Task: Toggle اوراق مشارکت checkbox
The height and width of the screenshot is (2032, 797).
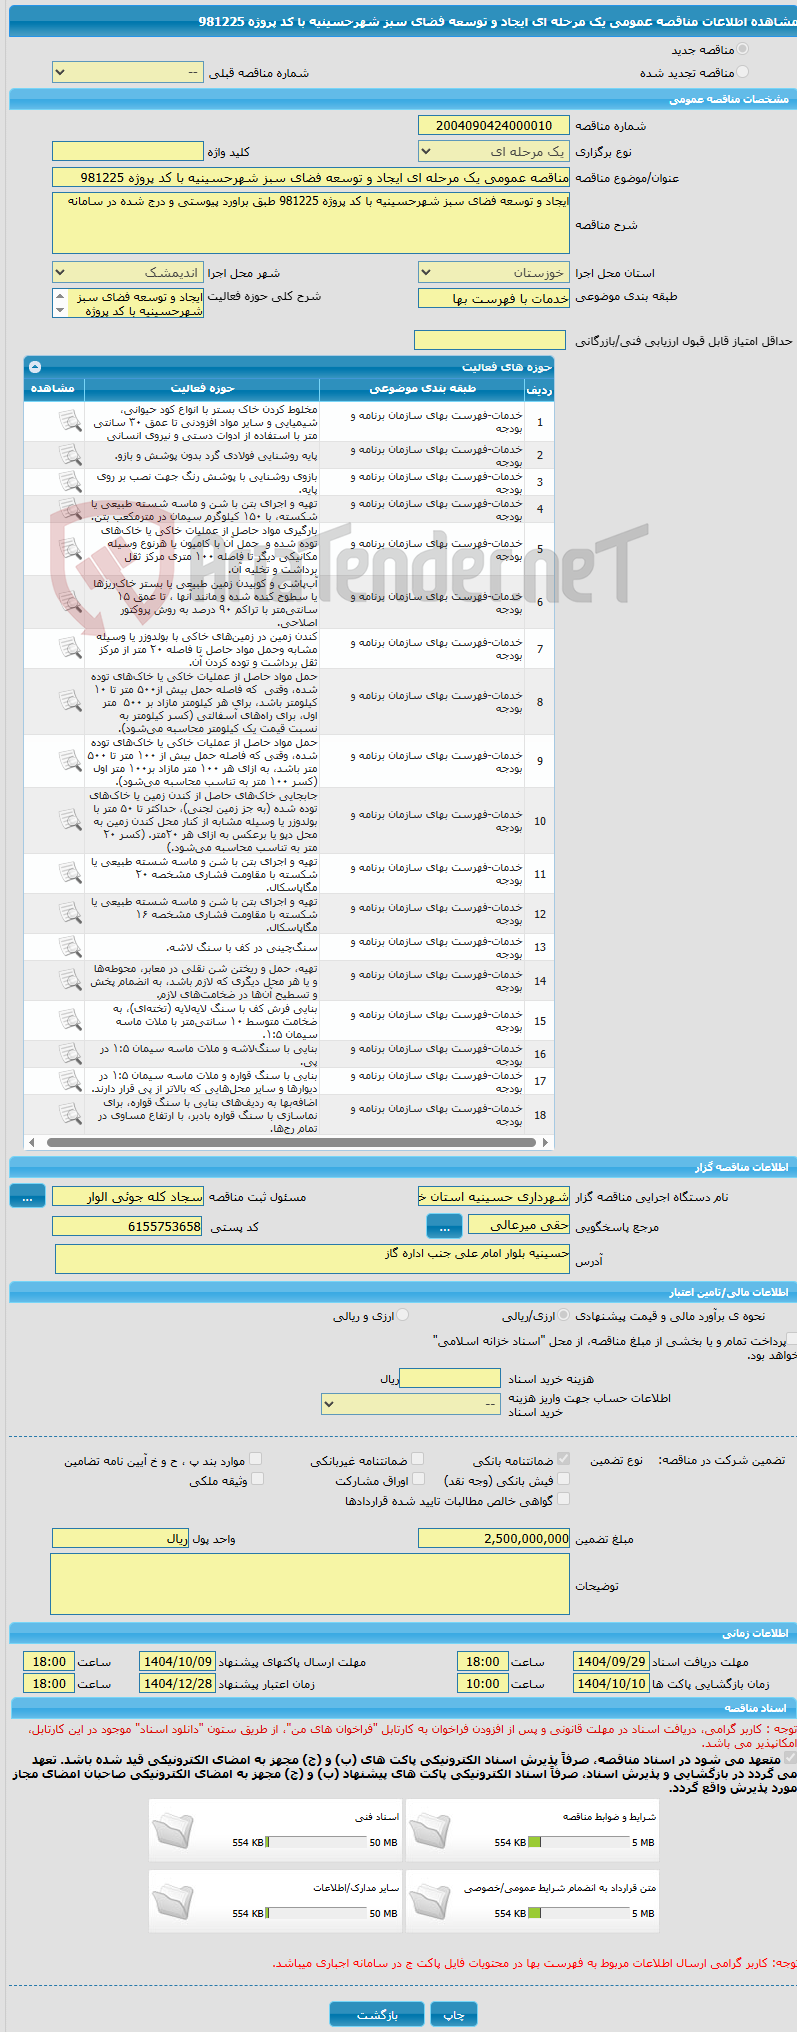Action: coord(418,1479)
